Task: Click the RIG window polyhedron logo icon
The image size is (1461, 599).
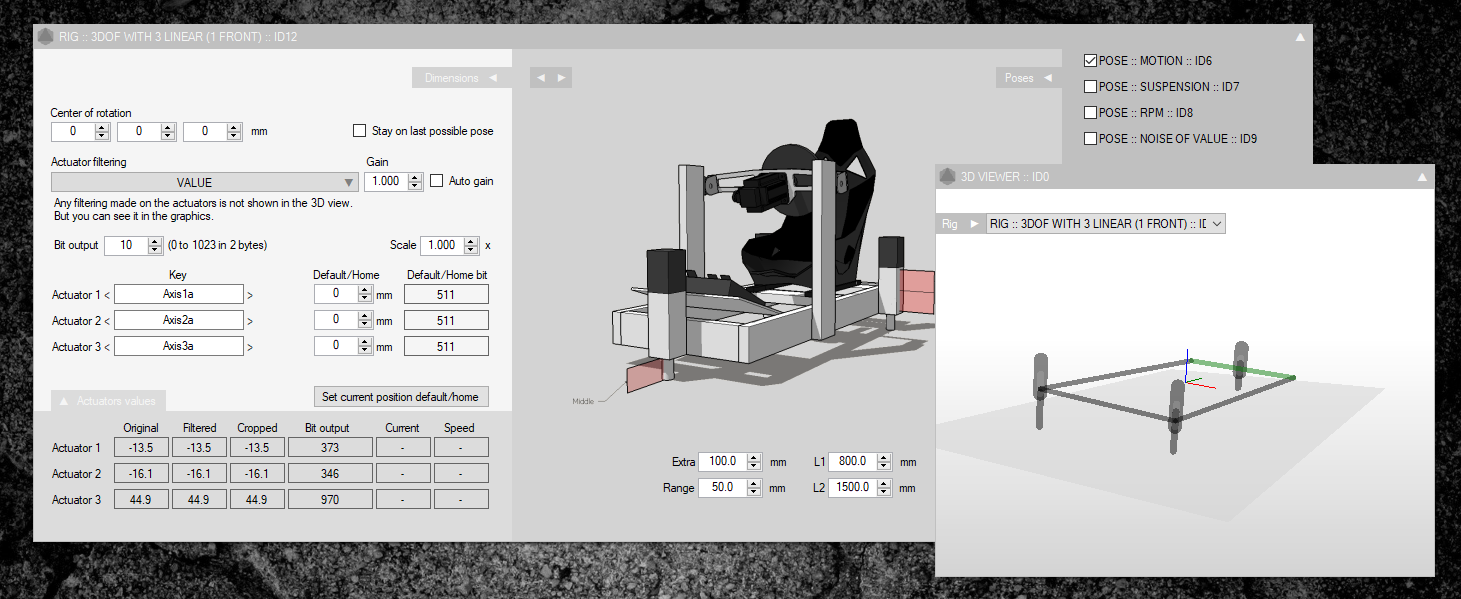Action: 46,37
